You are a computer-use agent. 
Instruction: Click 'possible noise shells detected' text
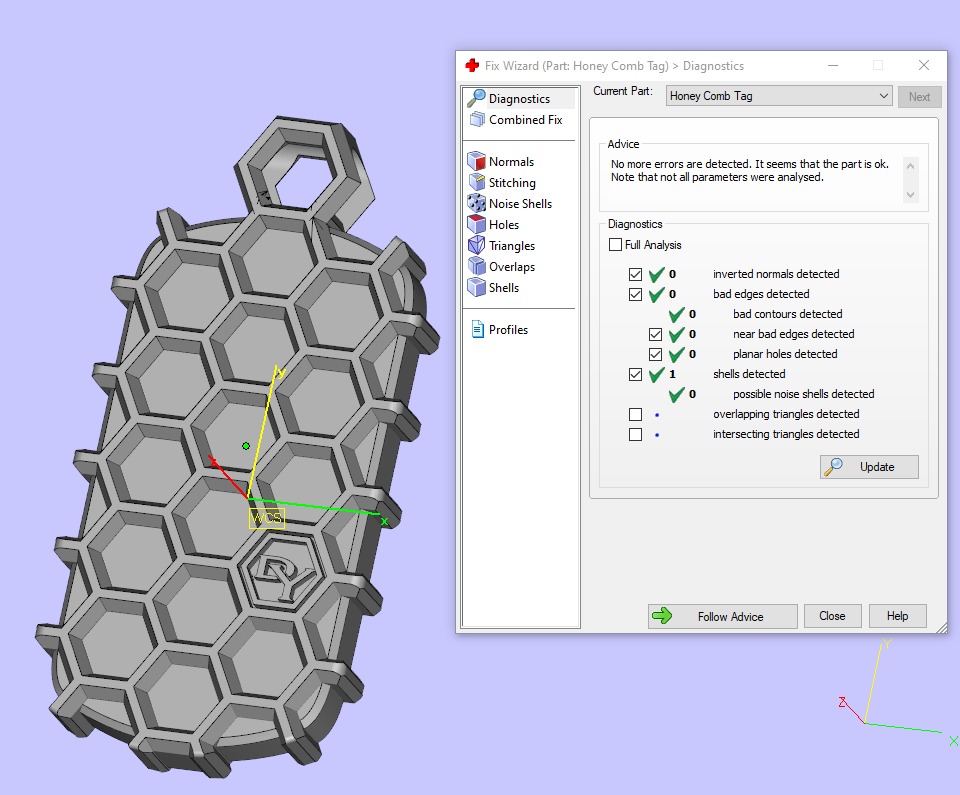(803, 394)
